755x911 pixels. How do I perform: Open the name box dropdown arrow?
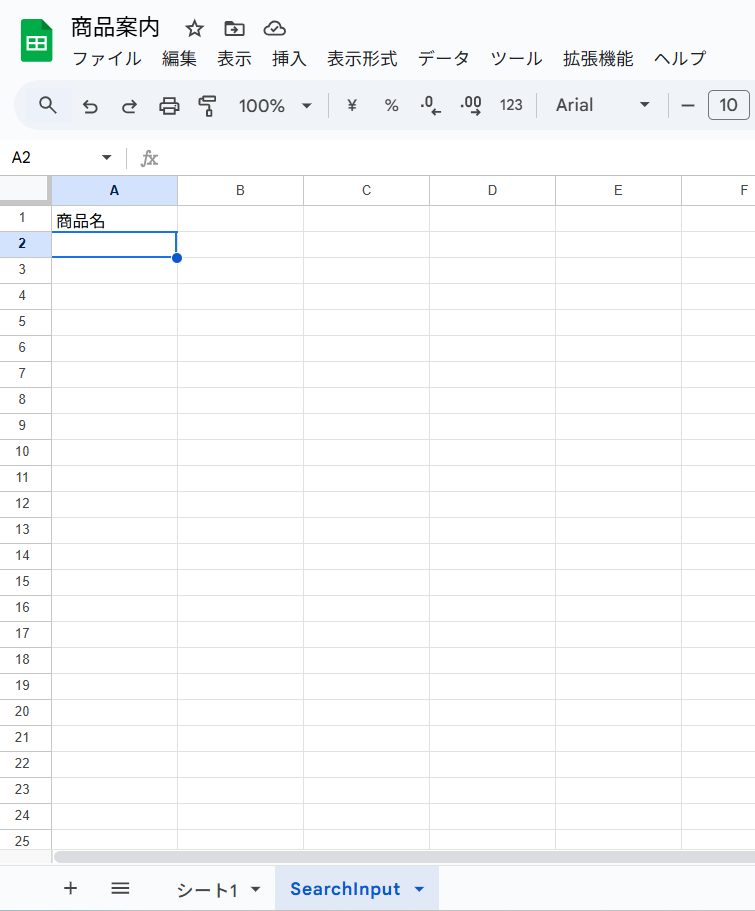click(x=106, y=157)
